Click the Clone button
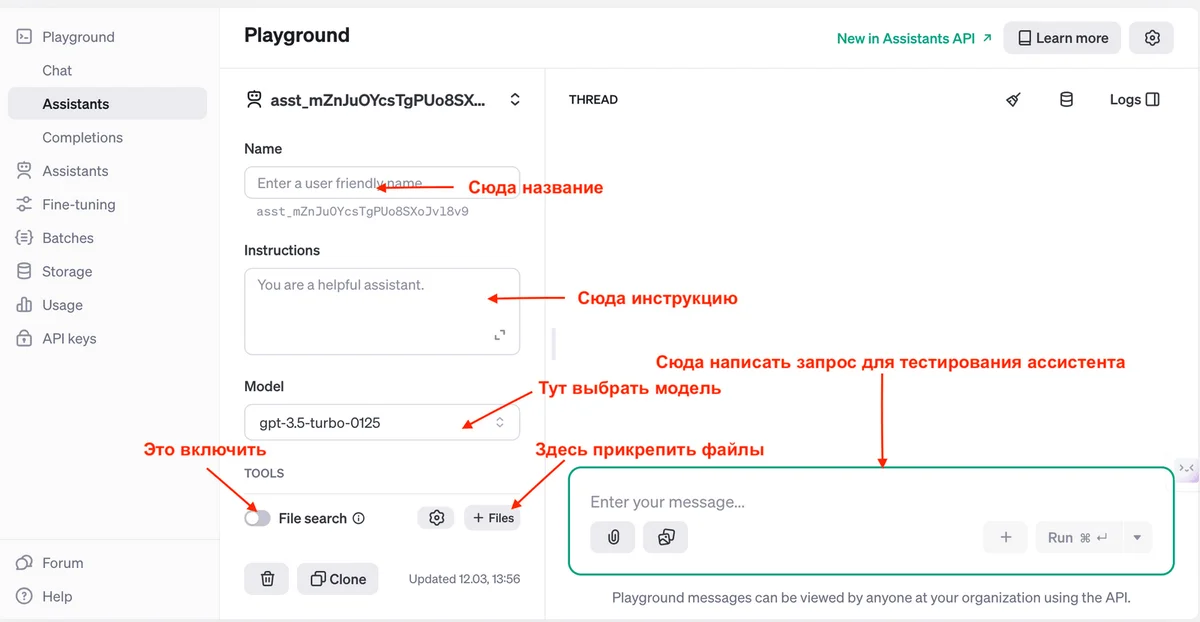This screenshot has width=1200, height=622. [338, 579]
